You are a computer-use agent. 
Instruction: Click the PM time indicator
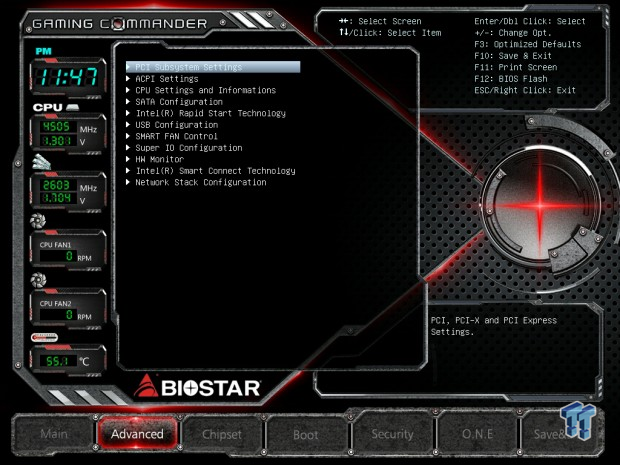pyautogui.click(x=43, y=51)
